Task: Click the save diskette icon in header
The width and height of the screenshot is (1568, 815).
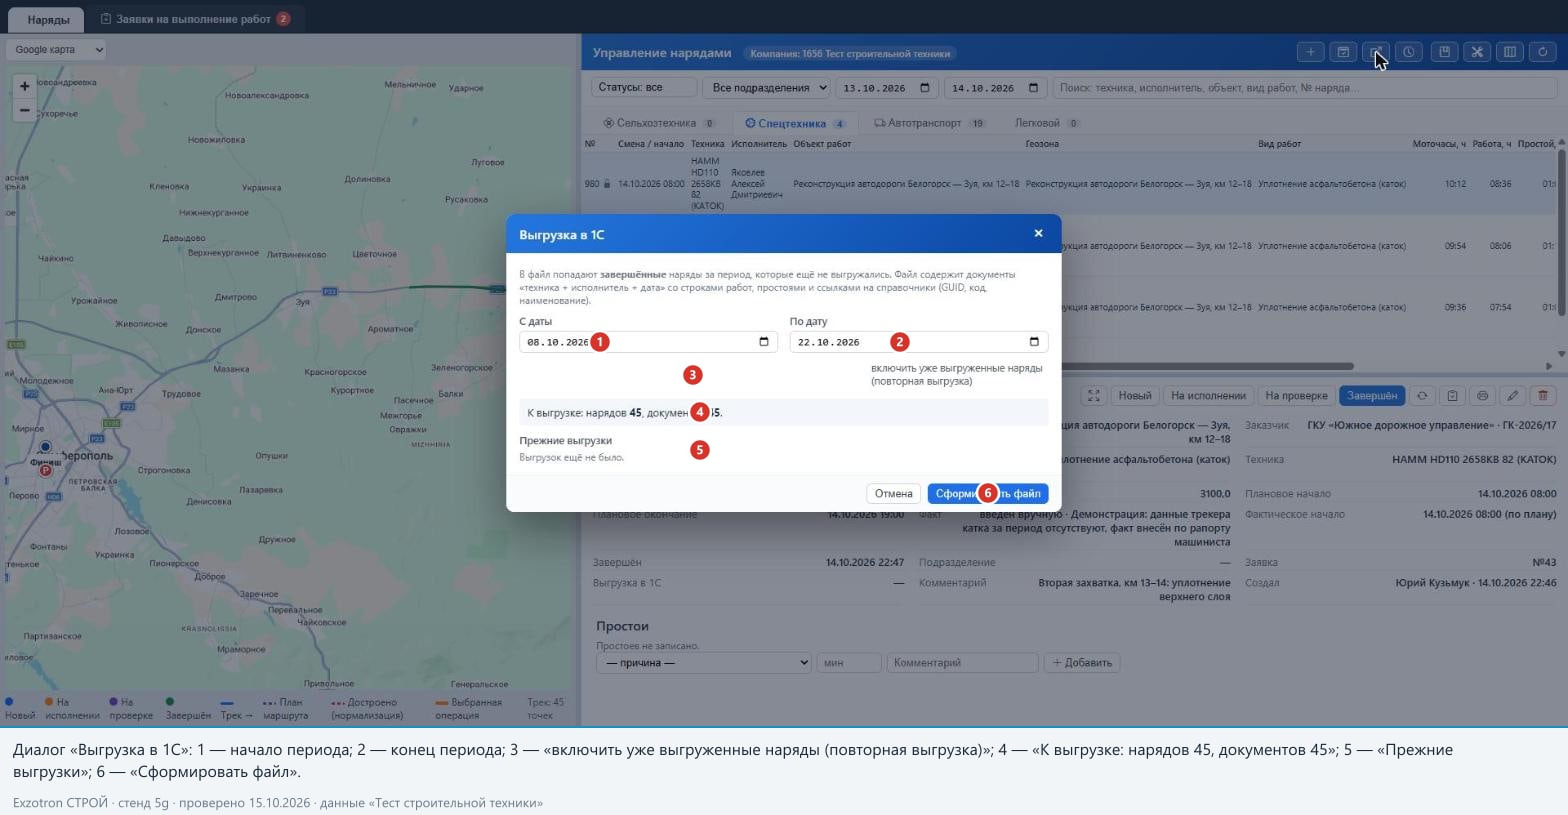Action: (x=1444, y=52)
